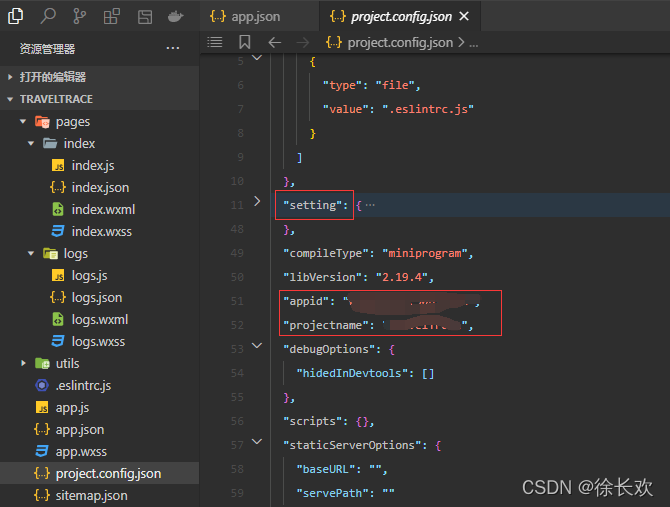Screen dimensions: 670x507
Task: Click the more actions ellipsis in explorer header
Action: click(x=173, y=48)
